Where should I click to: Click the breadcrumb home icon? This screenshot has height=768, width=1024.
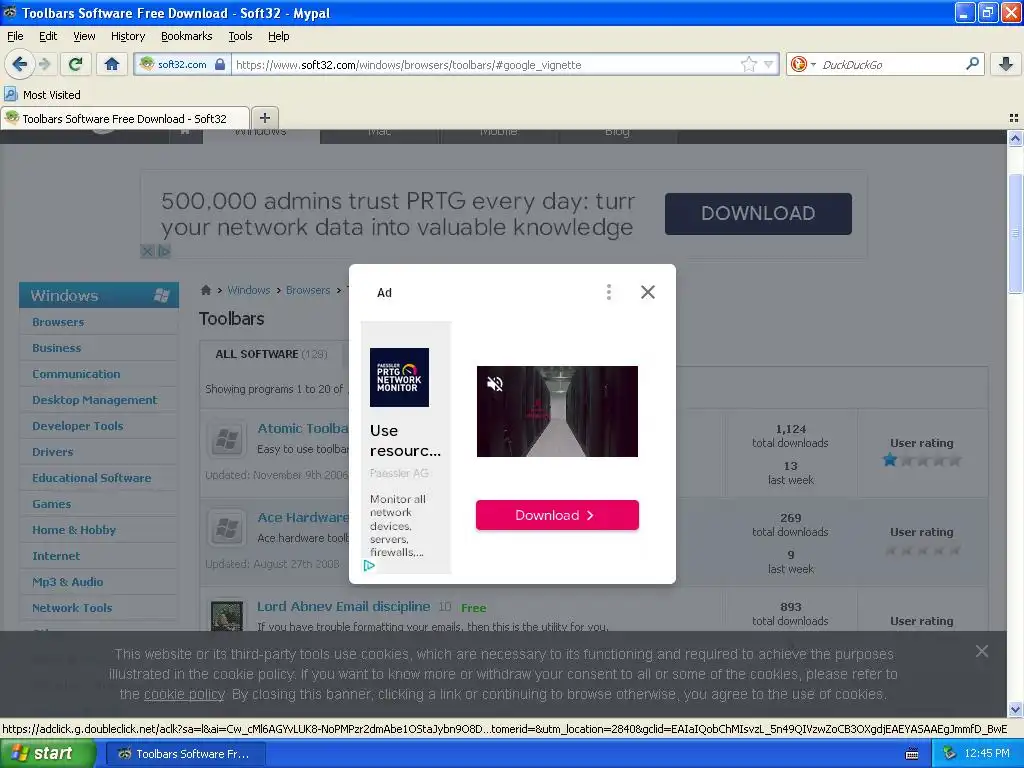(x=206, y=290)
